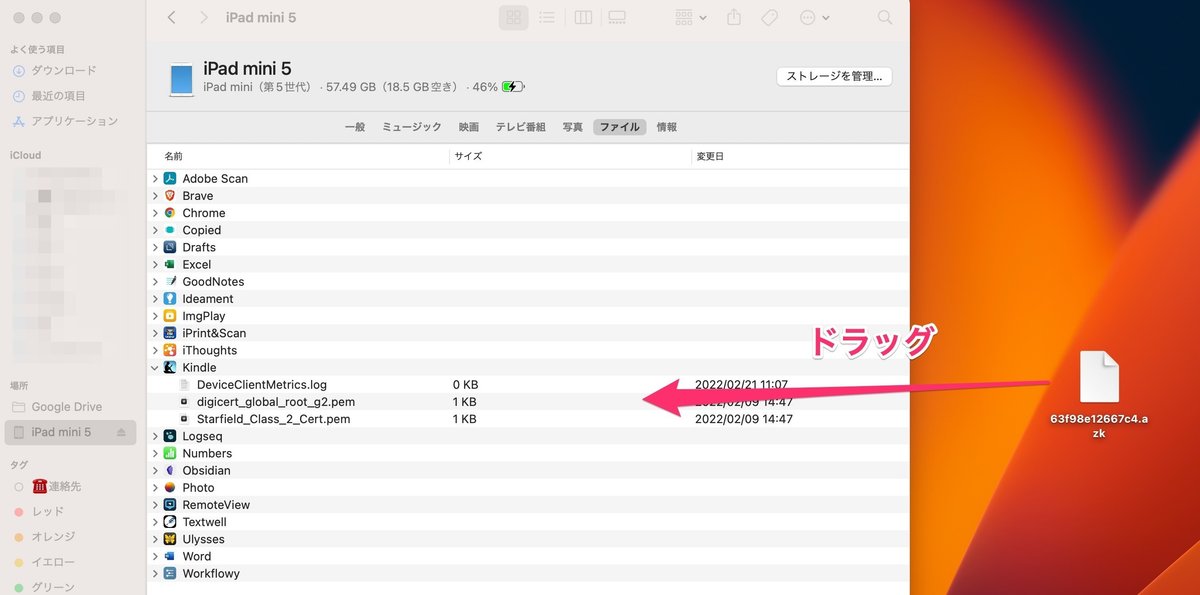
Task: Click the ストレージを管理 button
Action: (x=834, y=77)
